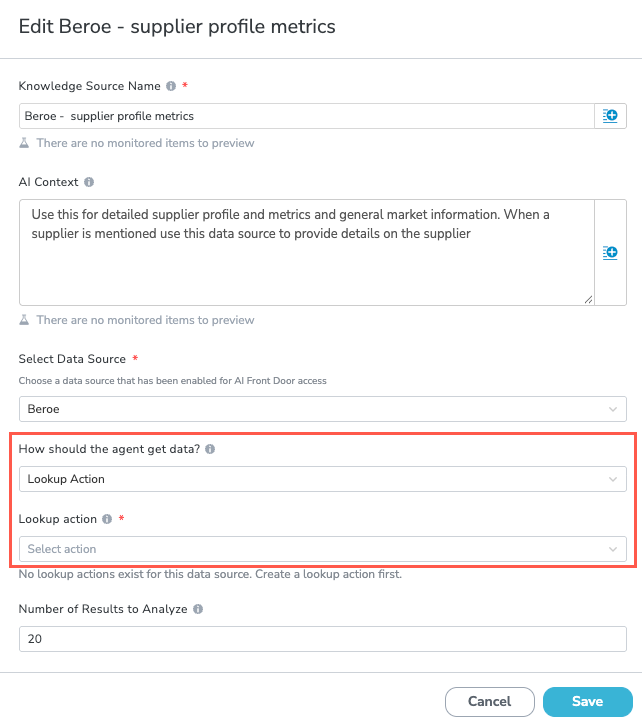Viewport: 642px width, 725px height.
Task: Click inside the AI Context textarea
Action: (307, 252)
